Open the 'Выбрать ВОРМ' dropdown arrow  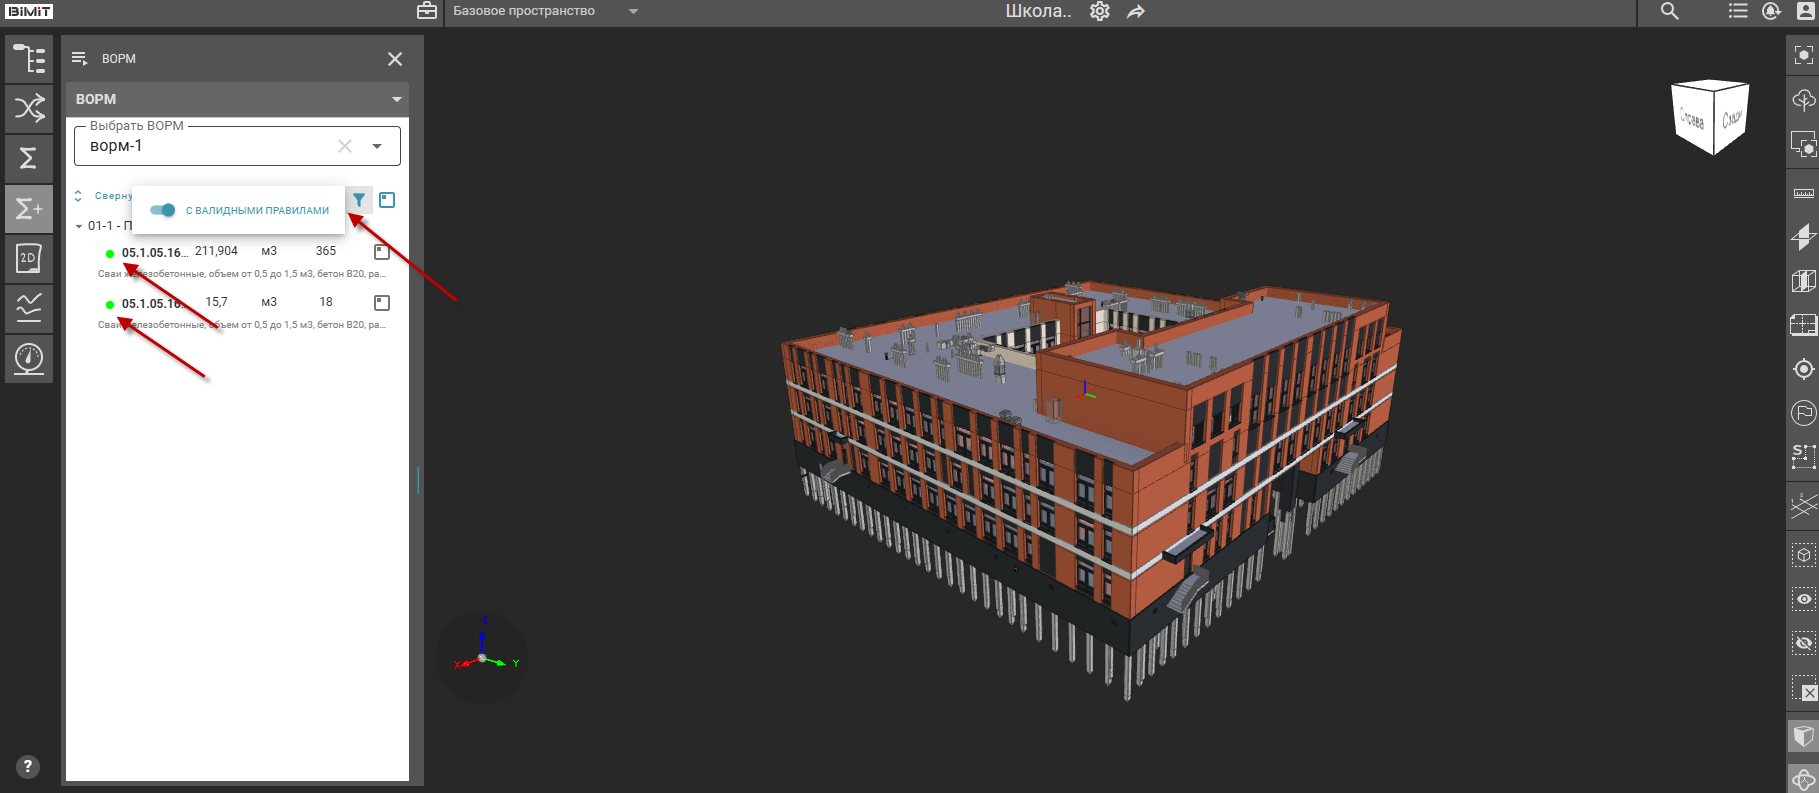[377, 146]
